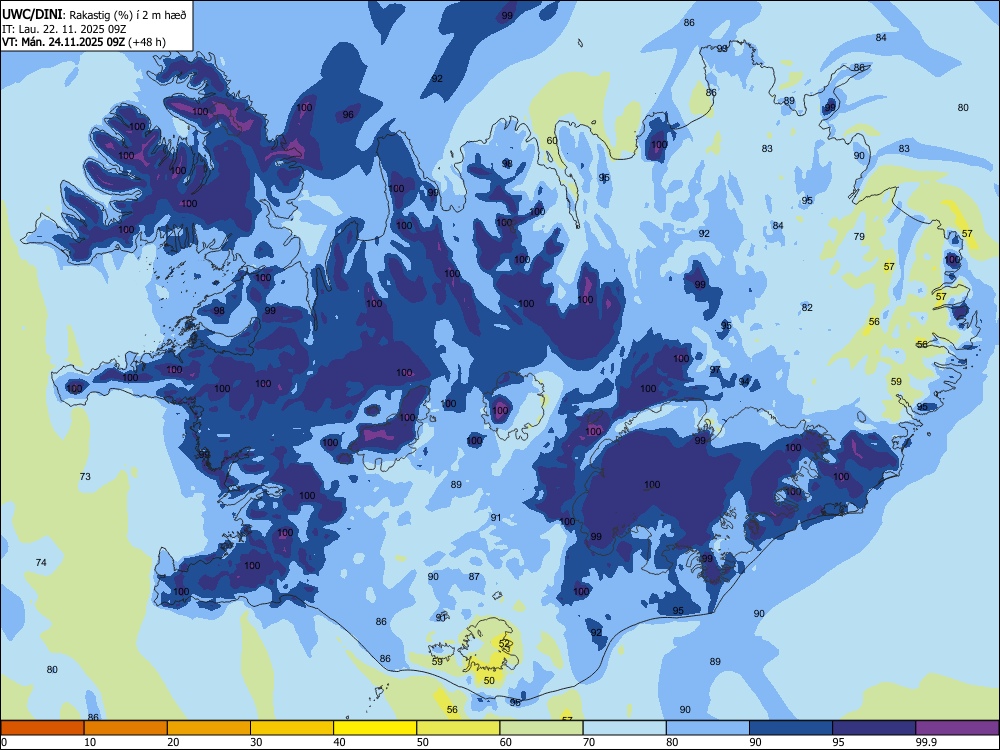Image resolution: width=1000 pixels, height=750 pixels.
Task: Click the '60' humidity value on the map
Action: (552, 140)
